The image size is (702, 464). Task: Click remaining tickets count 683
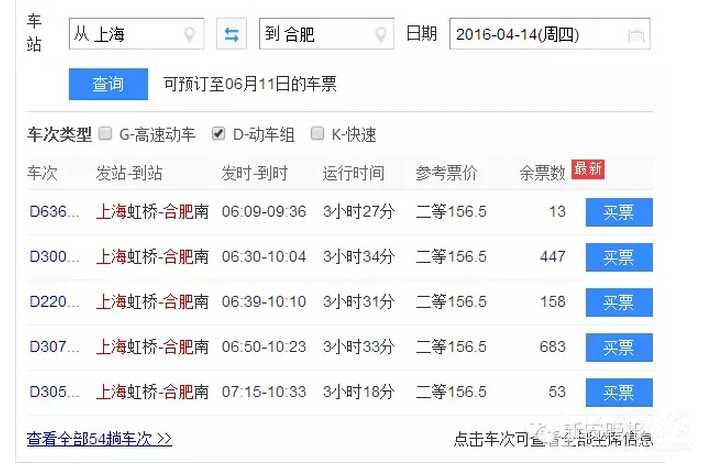coord(552,347)
